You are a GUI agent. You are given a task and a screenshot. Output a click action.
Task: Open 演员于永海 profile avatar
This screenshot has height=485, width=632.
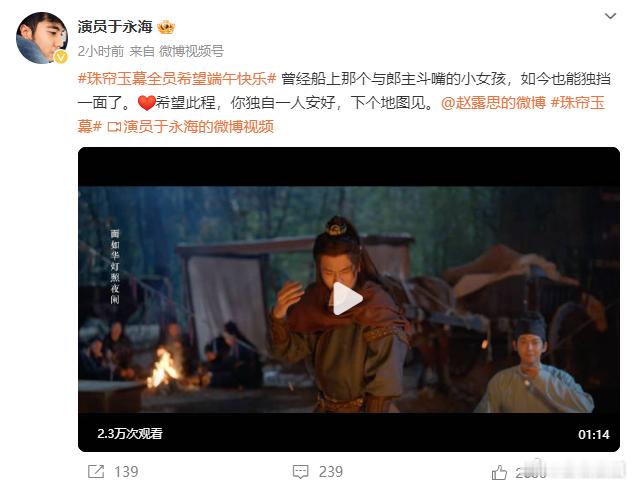point(42,38)
